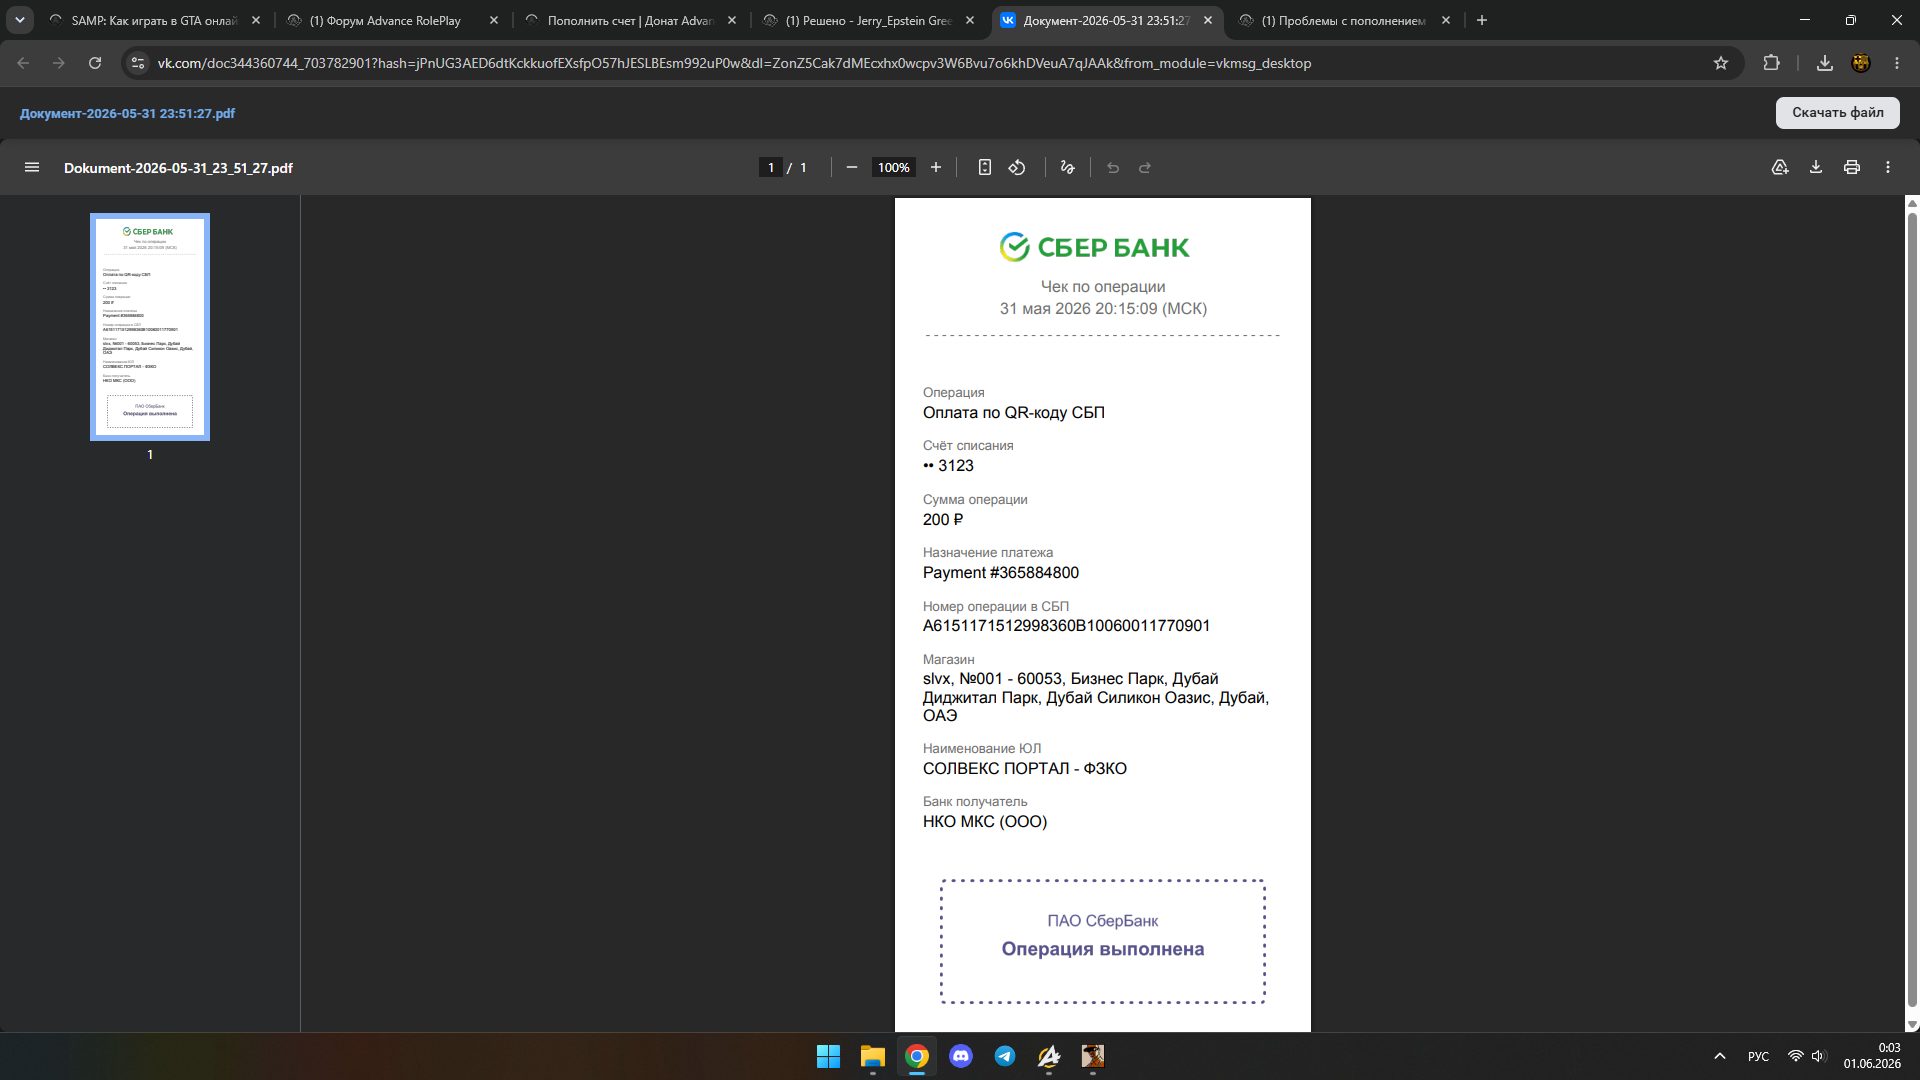Viewport: 1920px width, 1080px height.
Task: Click the Операция выполнена stamp text
Action: (1103, 949)
